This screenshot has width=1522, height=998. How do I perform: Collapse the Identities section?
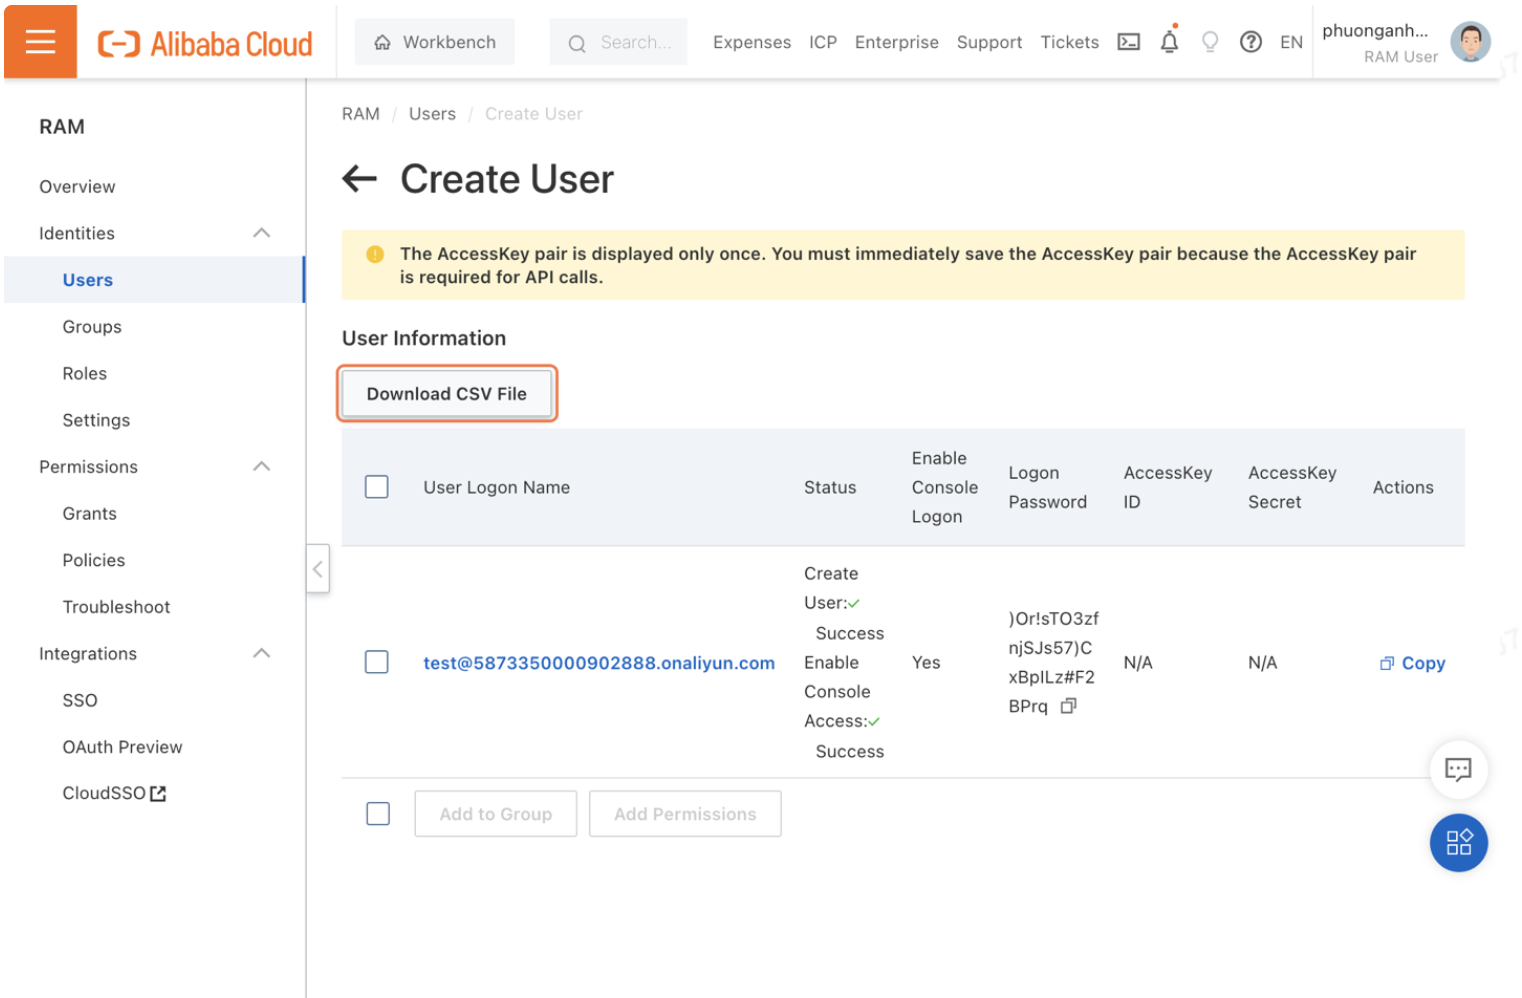pos(262,233)
